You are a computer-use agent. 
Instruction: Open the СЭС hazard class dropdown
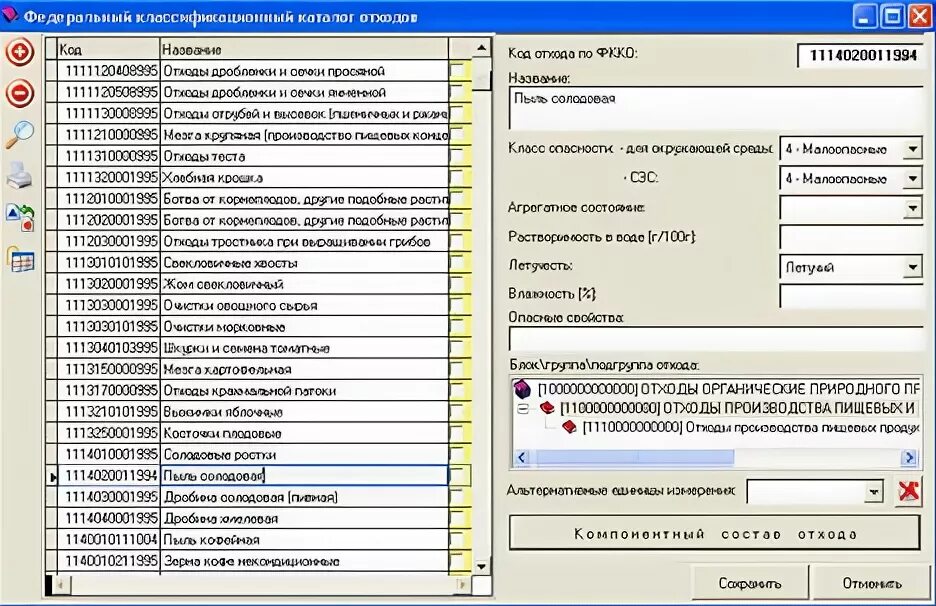click(912, 179)
